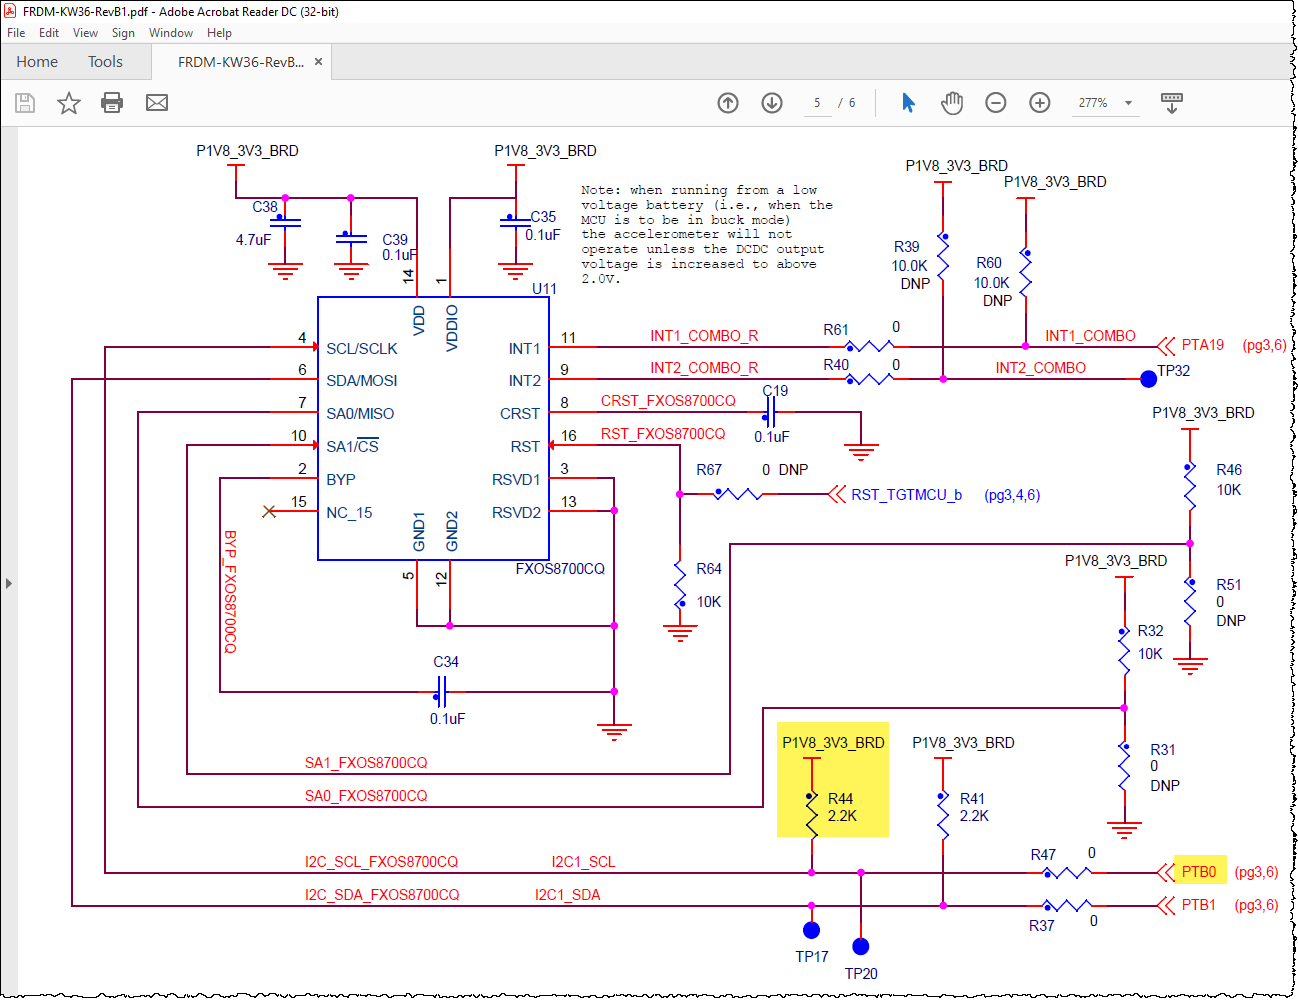
Task: Open the 277% zoom level dropdown
Action: pyautogui.click(x=1105, y=103)
